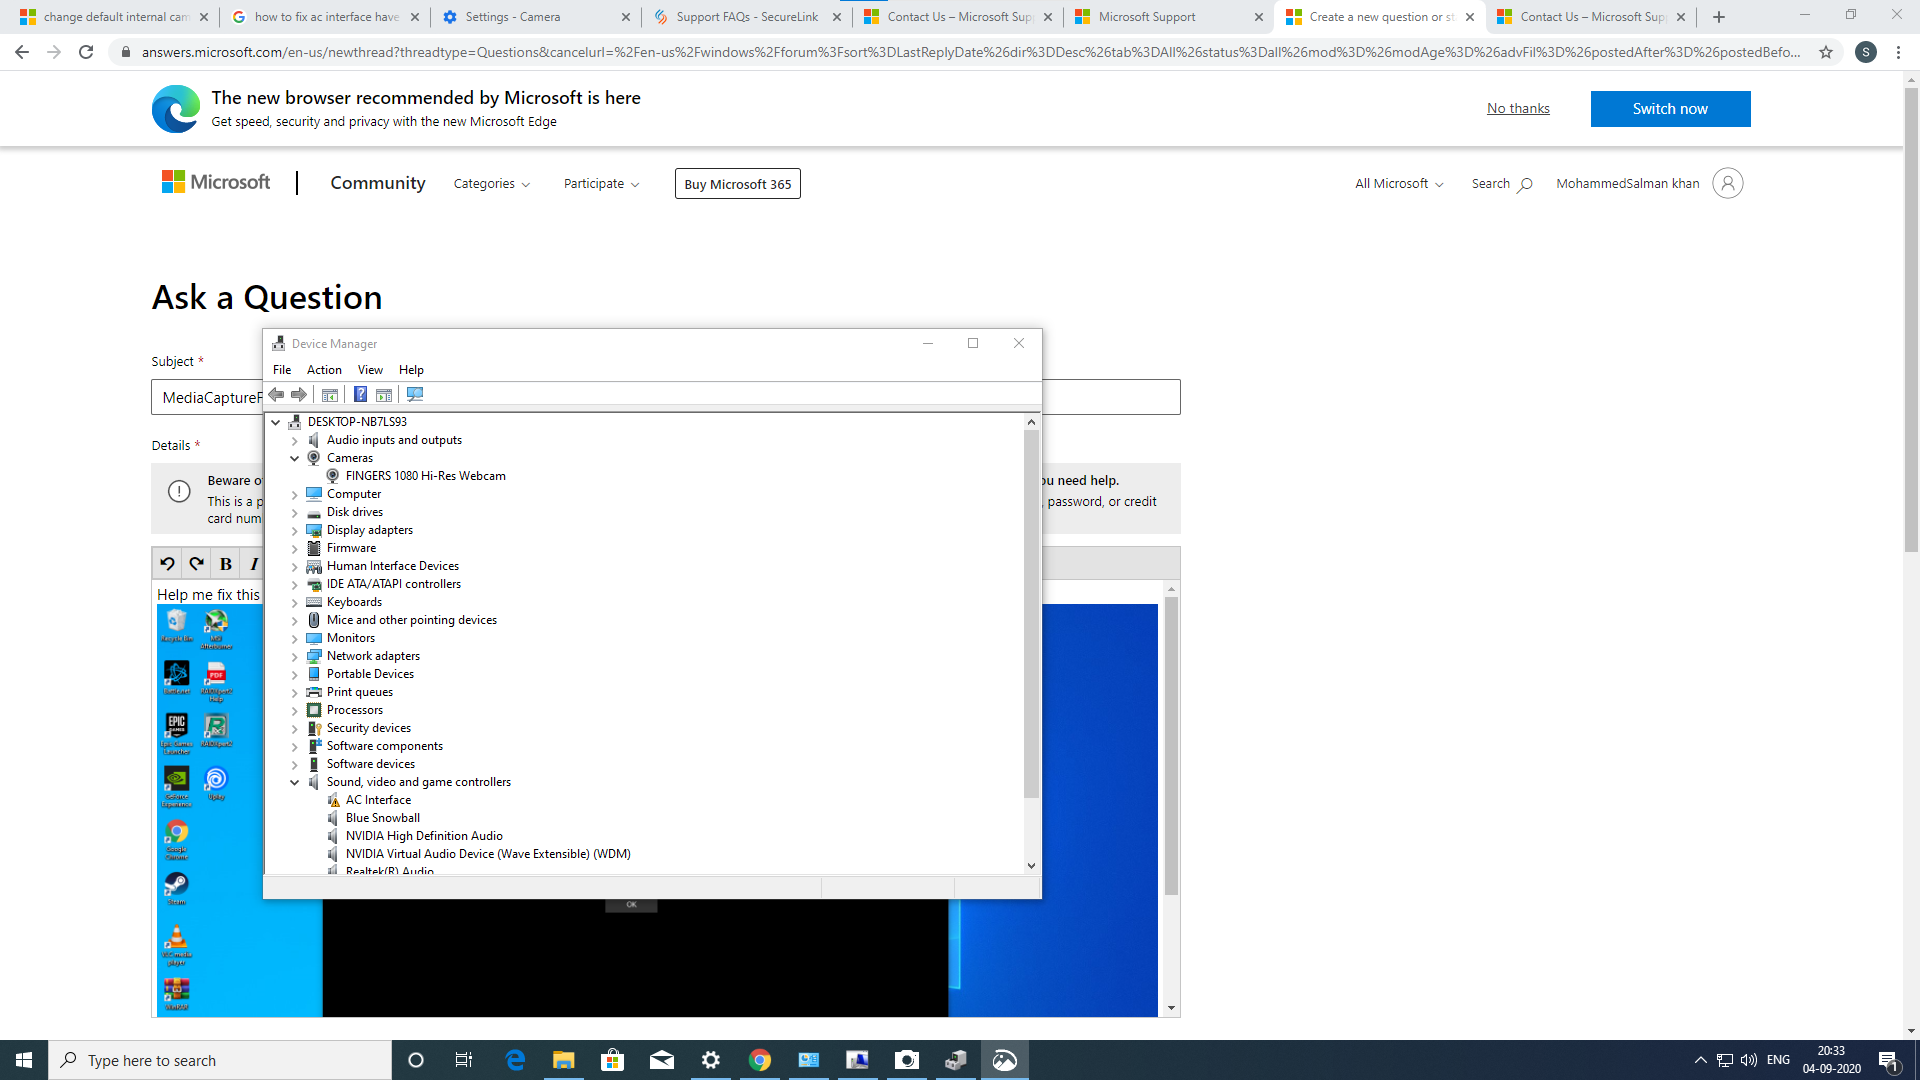Open the Participate dropdown

pos(601,184)
